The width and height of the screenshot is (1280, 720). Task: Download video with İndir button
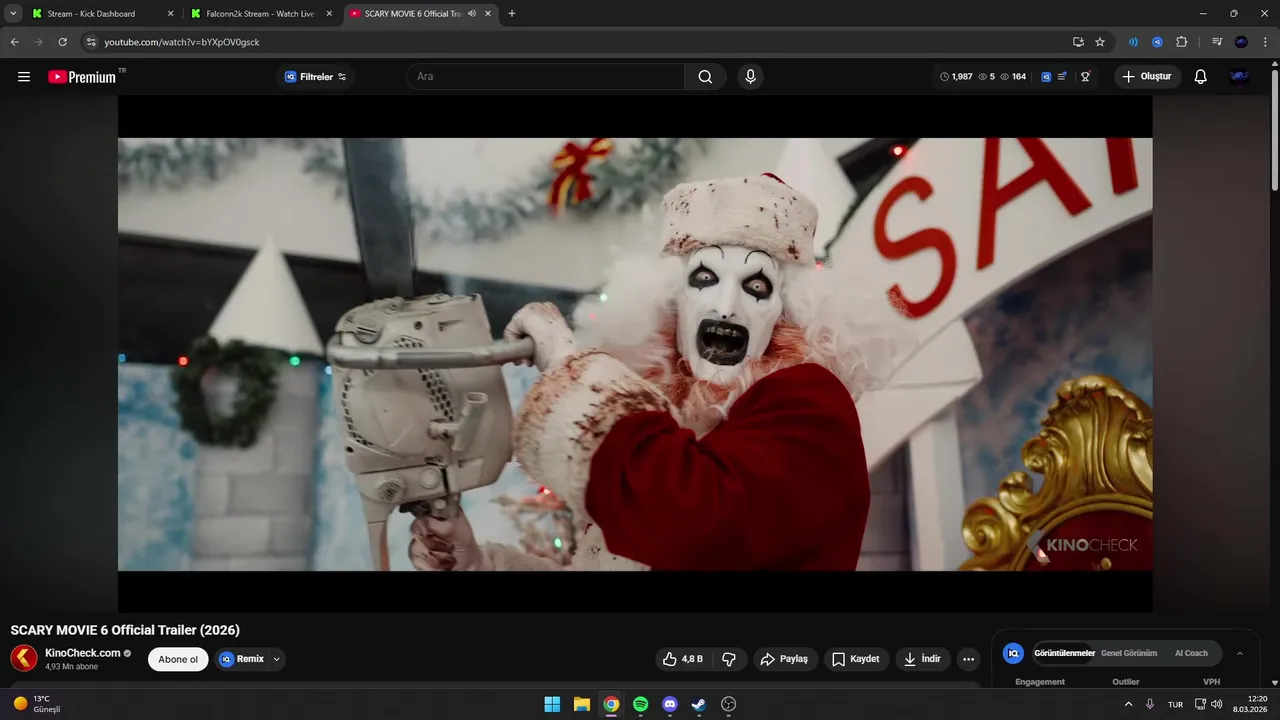pos(922,659)
